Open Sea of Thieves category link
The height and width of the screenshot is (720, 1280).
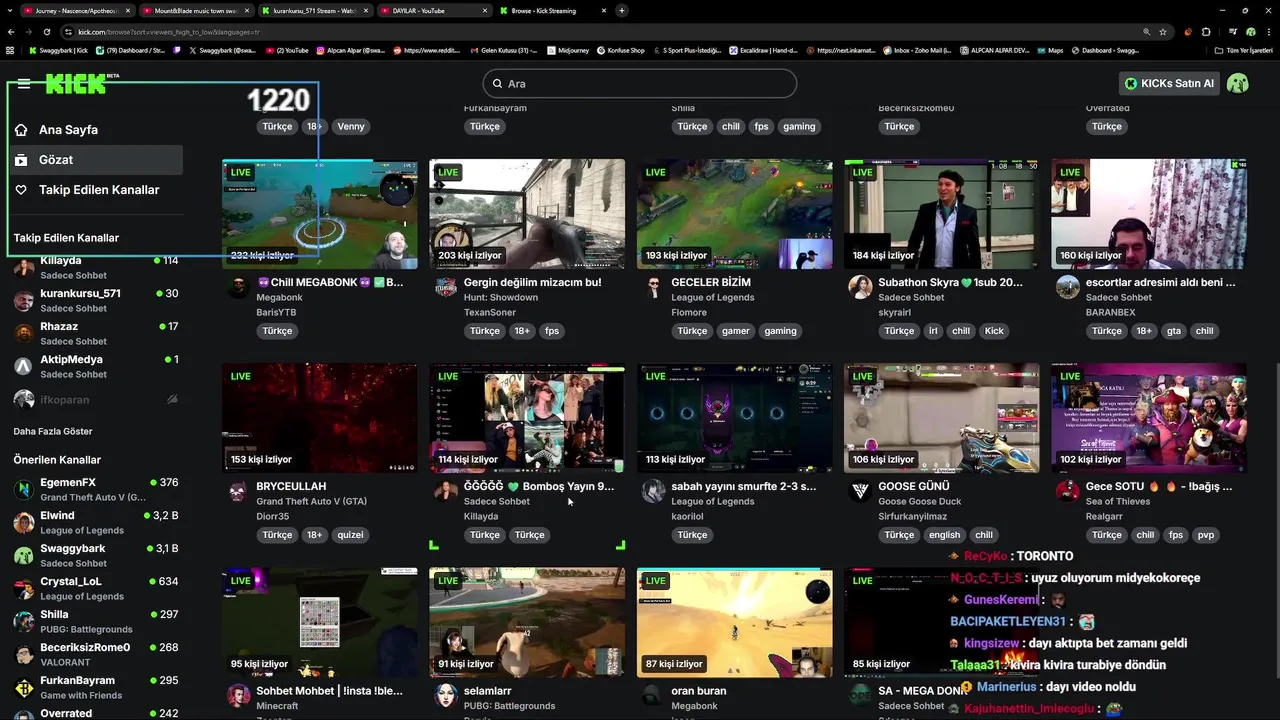[1118, 502]
